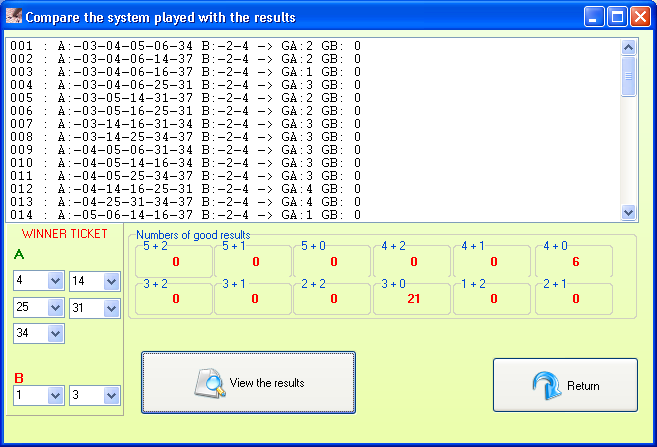Minimize the Compare the system window
This screenshot has width=657, height=447.
point(594,17)
